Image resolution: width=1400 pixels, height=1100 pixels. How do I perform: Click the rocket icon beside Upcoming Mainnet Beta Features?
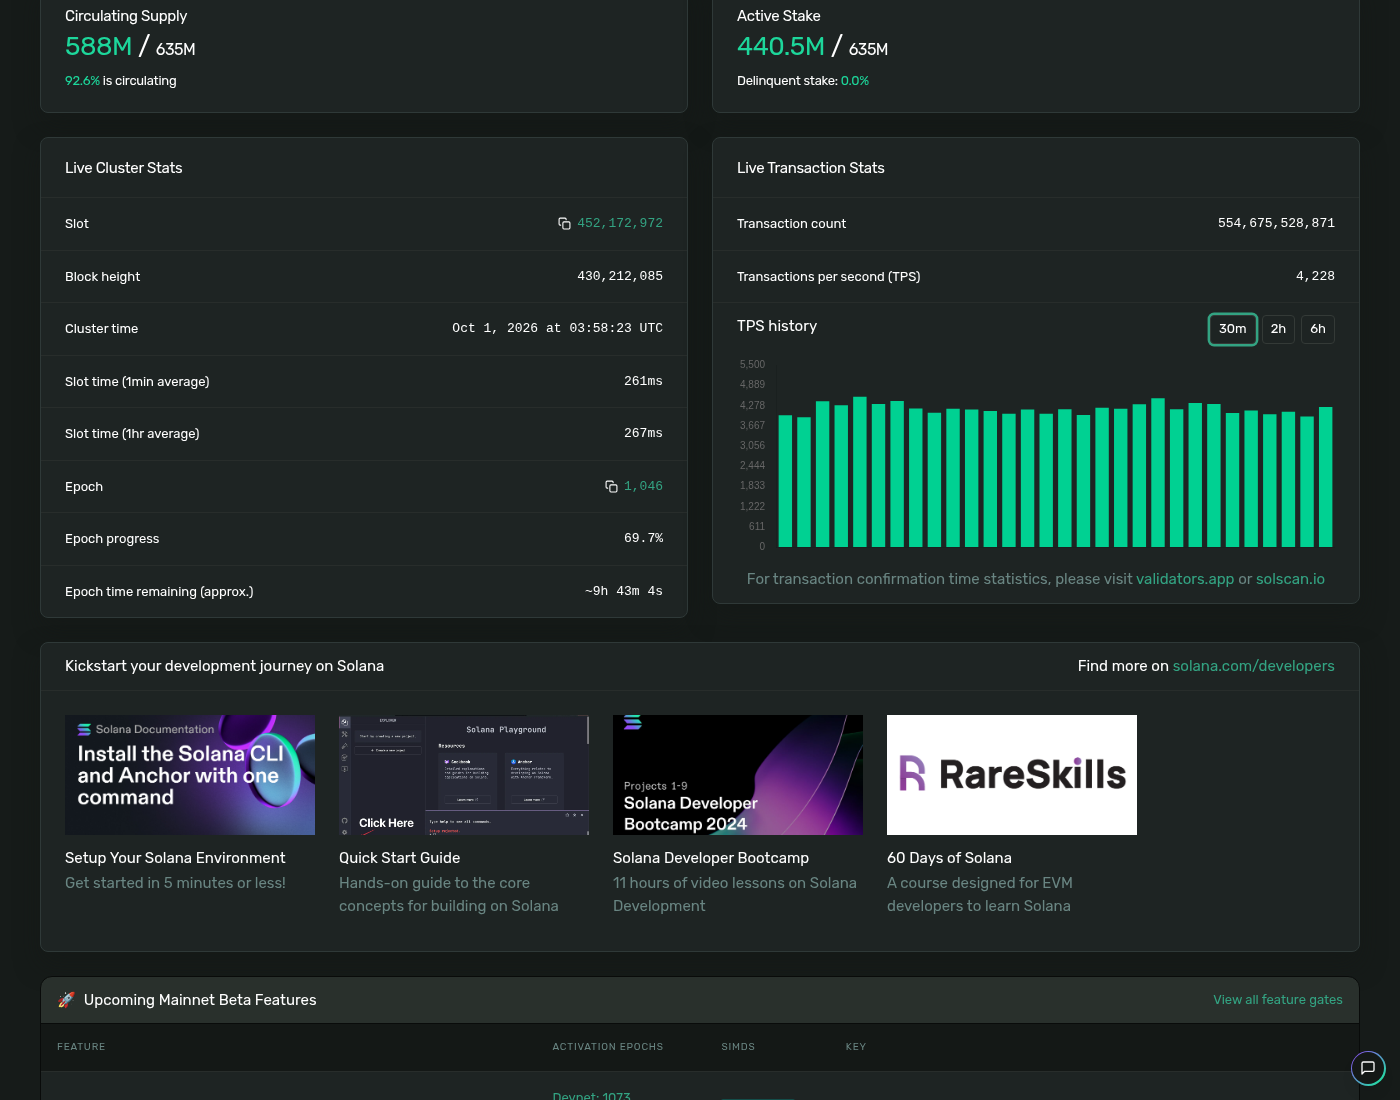(x=66, y=1000)
